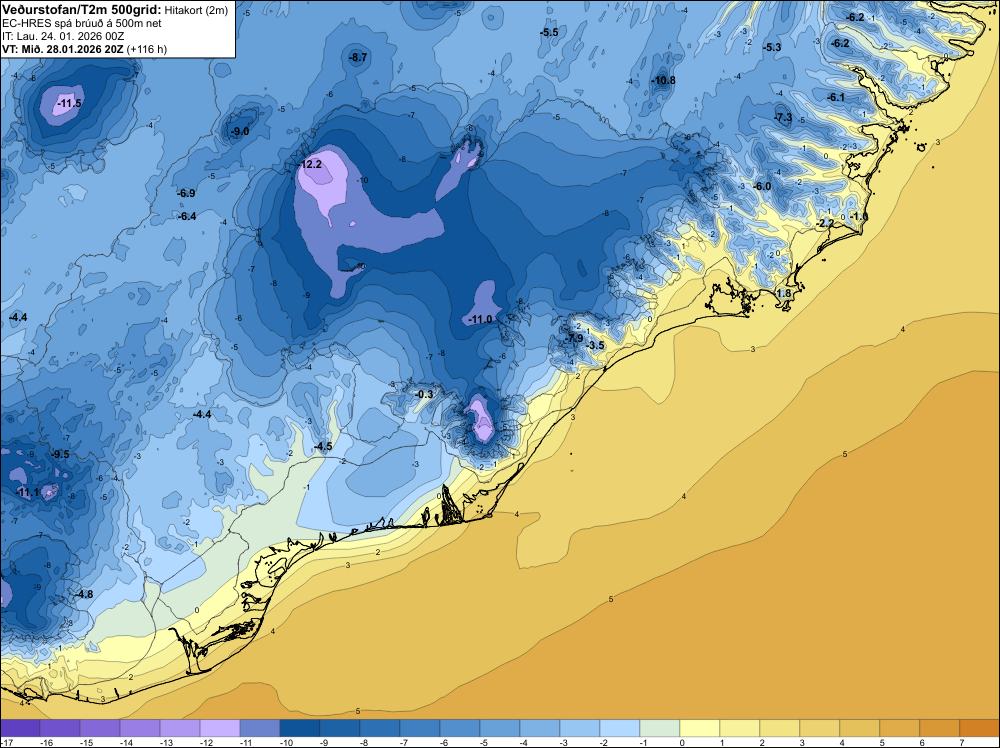1000x748 pixels.
Task: Select the 2 tick on color scale
Action: coord(761,742)
